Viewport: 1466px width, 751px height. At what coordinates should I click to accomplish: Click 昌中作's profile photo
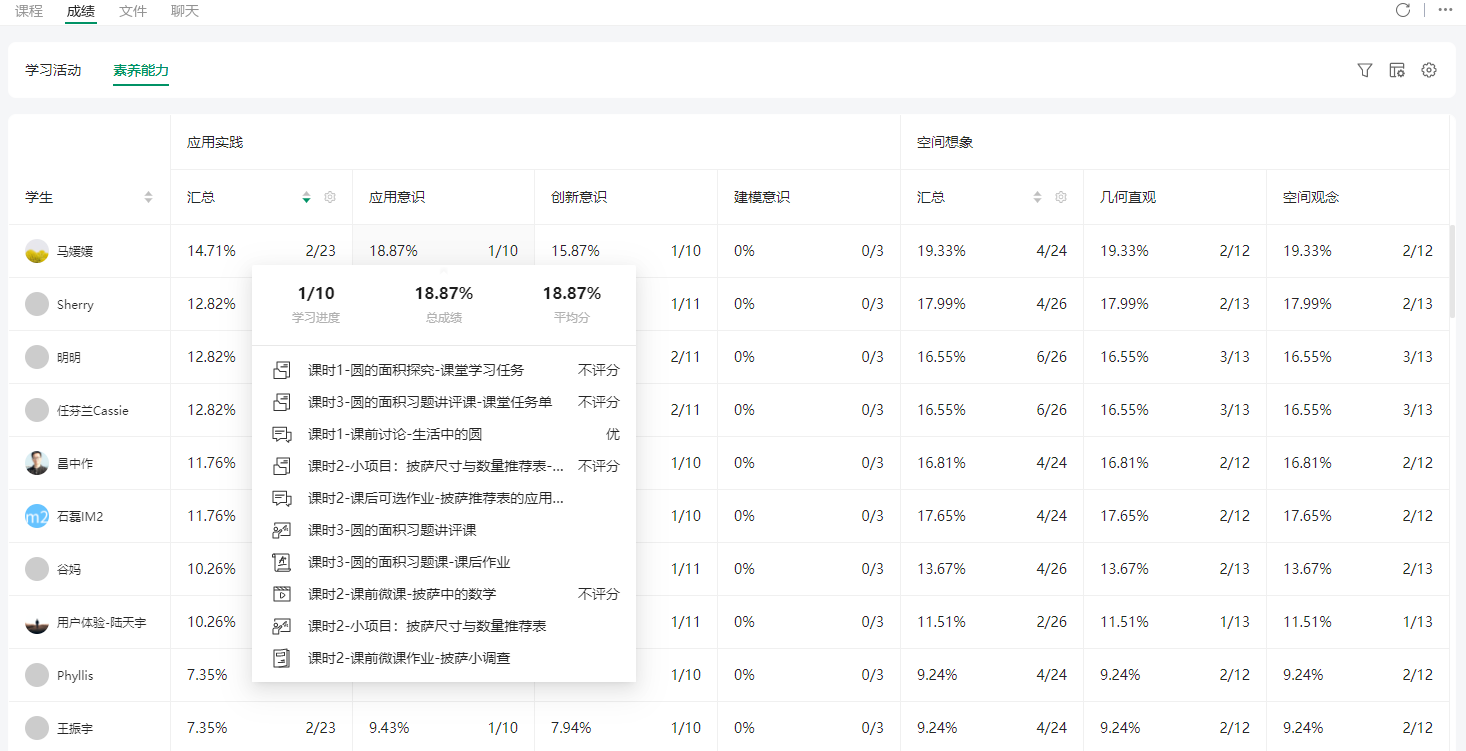(x=37, y=463)
